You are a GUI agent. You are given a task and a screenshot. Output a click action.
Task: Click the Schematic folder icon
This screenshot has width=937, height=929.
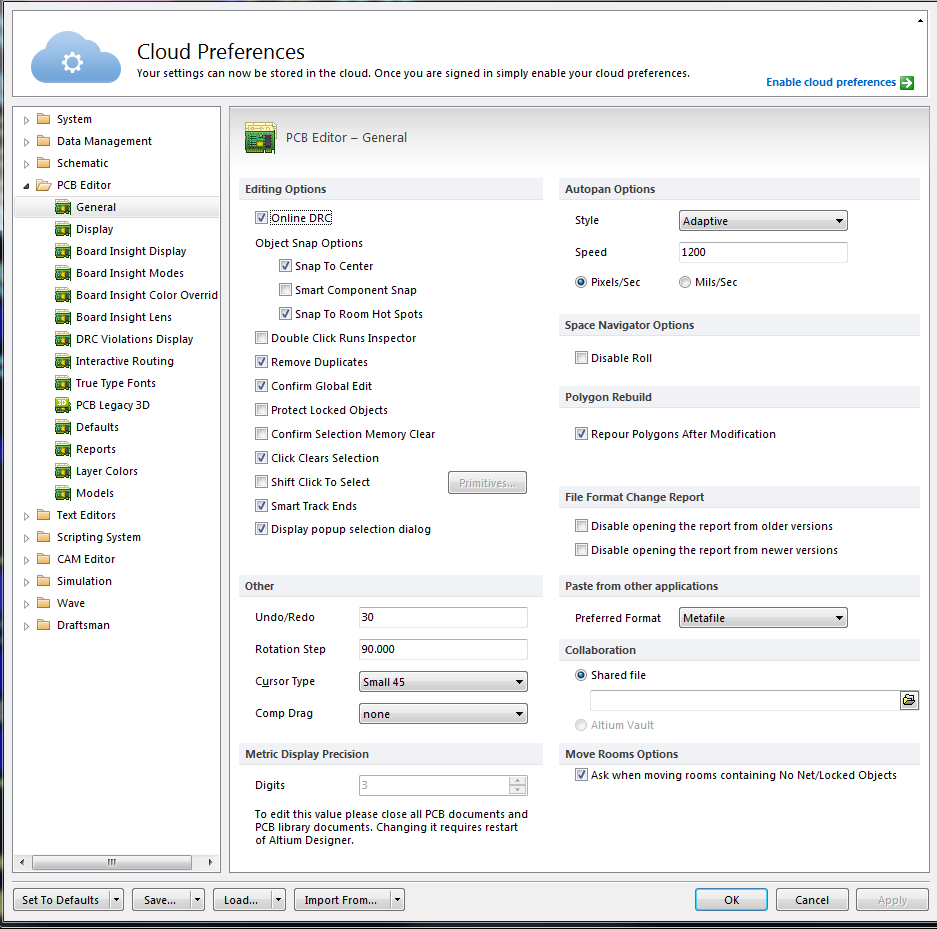point(44,163)
